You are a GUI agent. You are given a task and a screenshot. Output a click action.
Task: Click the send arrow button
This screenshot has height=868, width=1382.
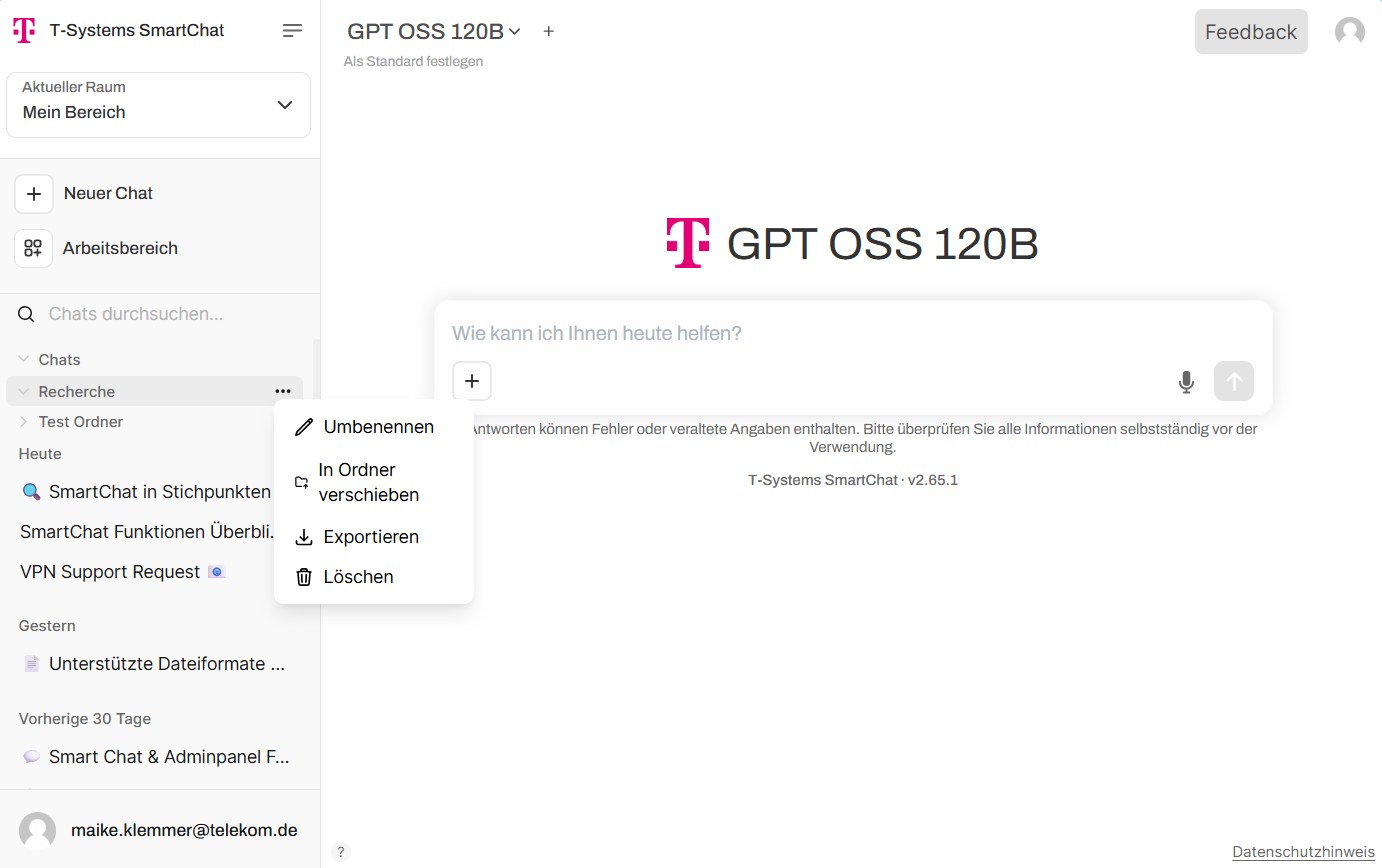click(x=1234, y=381)
